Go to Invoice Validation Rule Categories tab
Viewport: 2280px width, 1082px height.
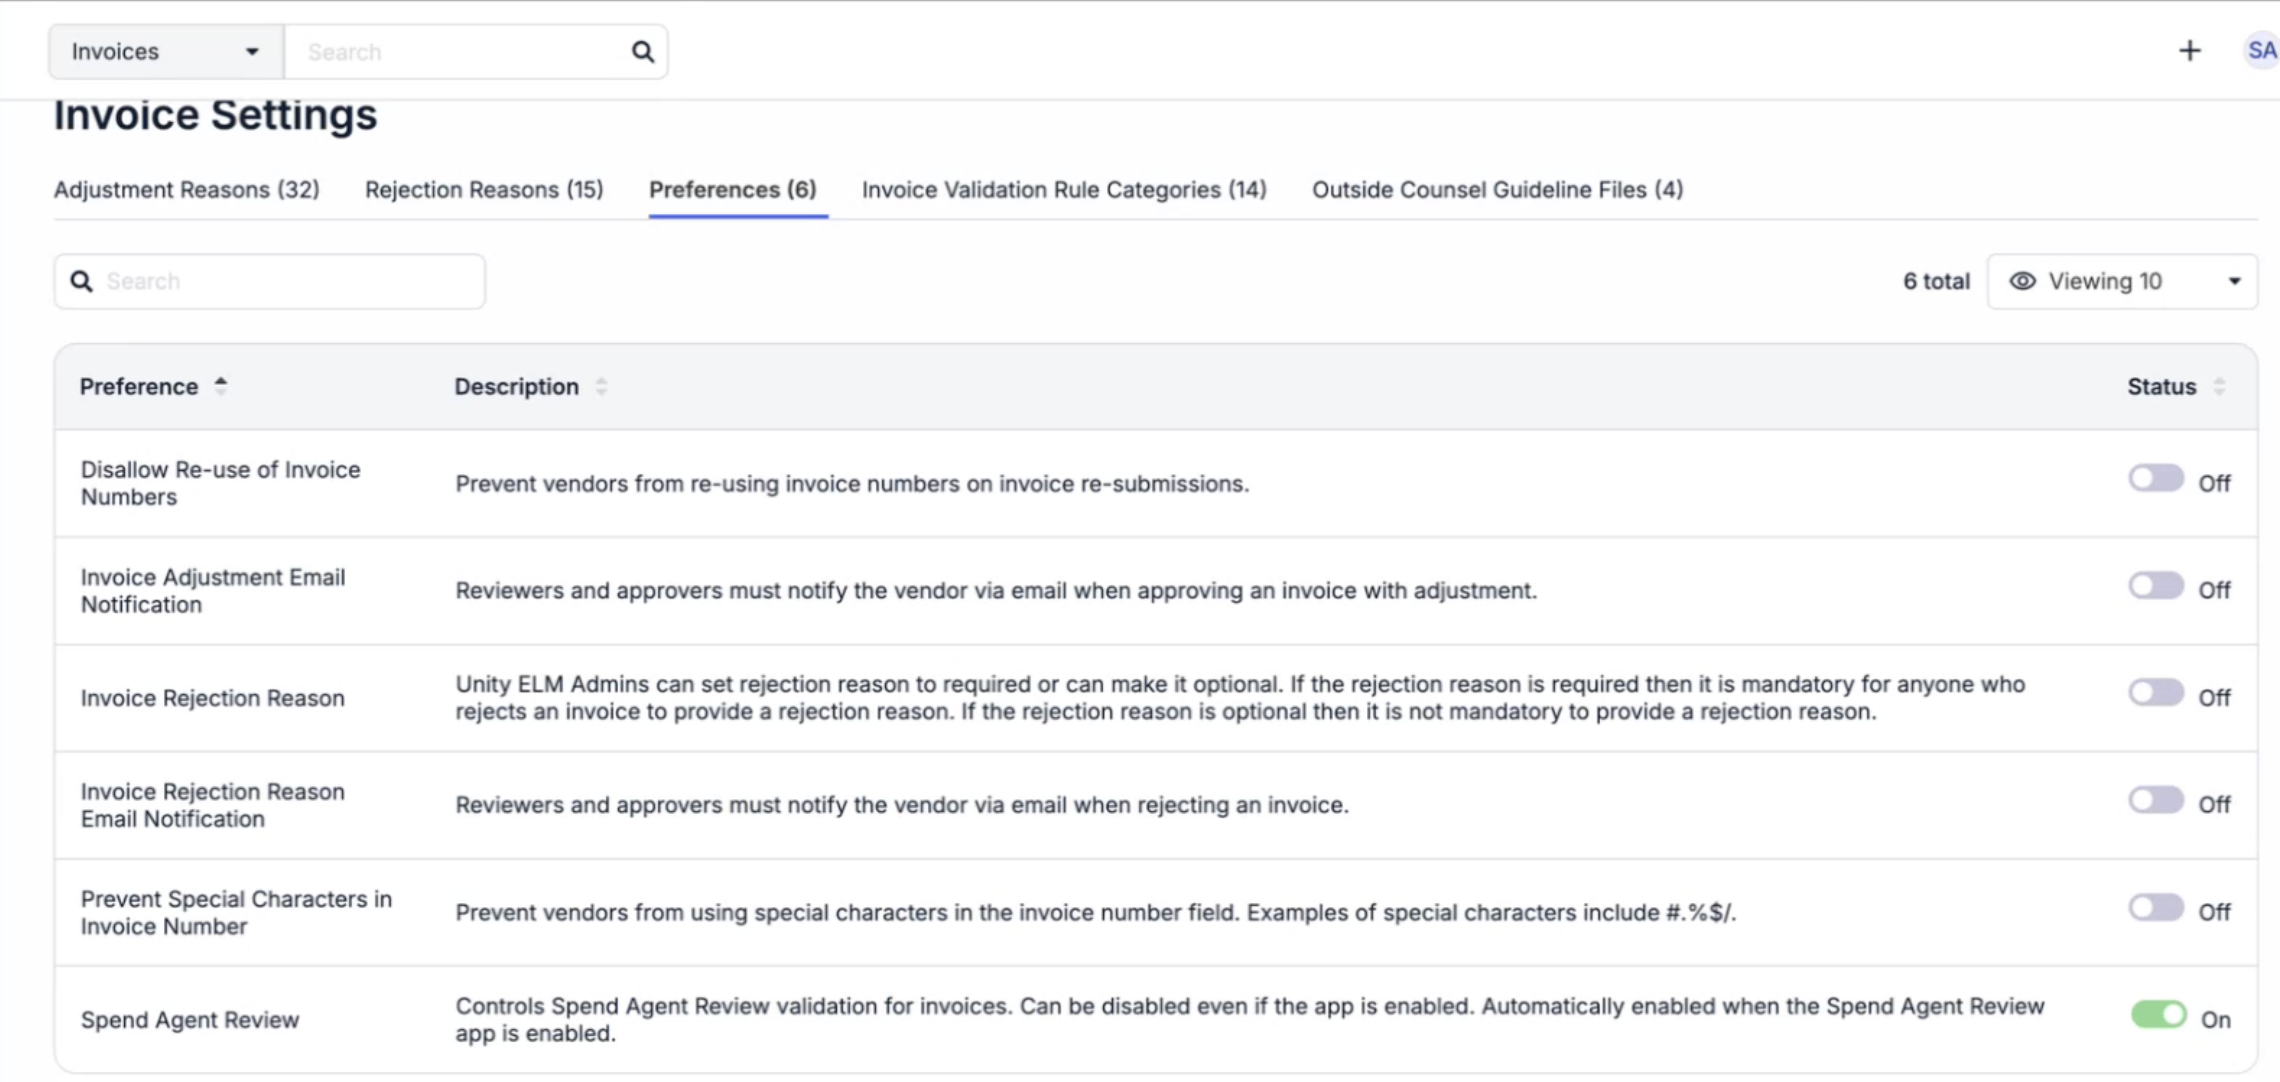(1064, 190)
